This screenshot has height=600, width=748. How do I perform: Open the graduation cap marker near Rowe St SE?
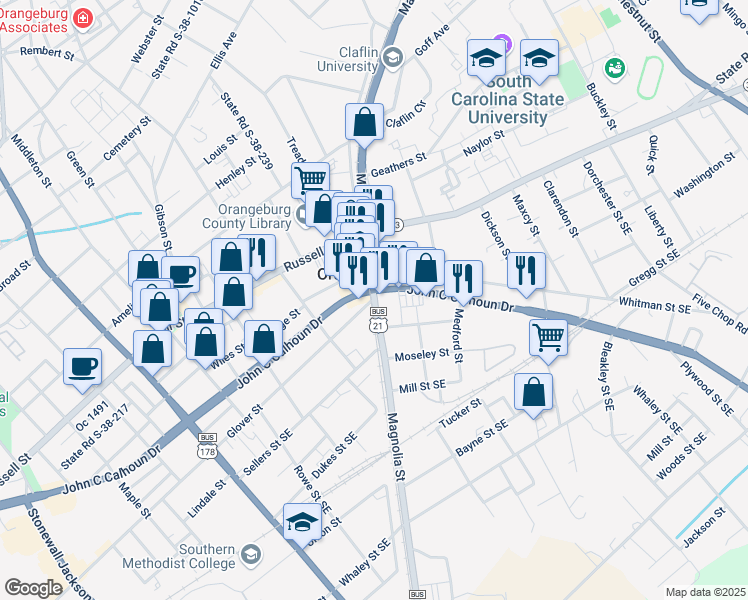[x=302, y=524]
